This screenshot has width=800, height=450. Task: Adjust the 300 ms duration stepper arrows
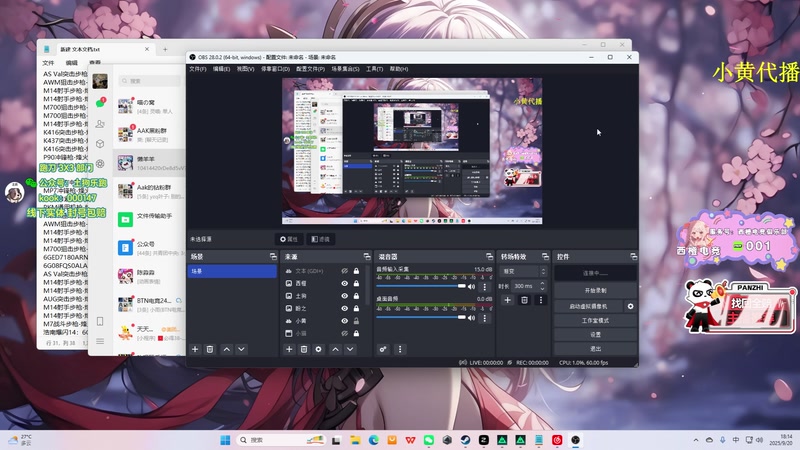(x=542, y=286)
